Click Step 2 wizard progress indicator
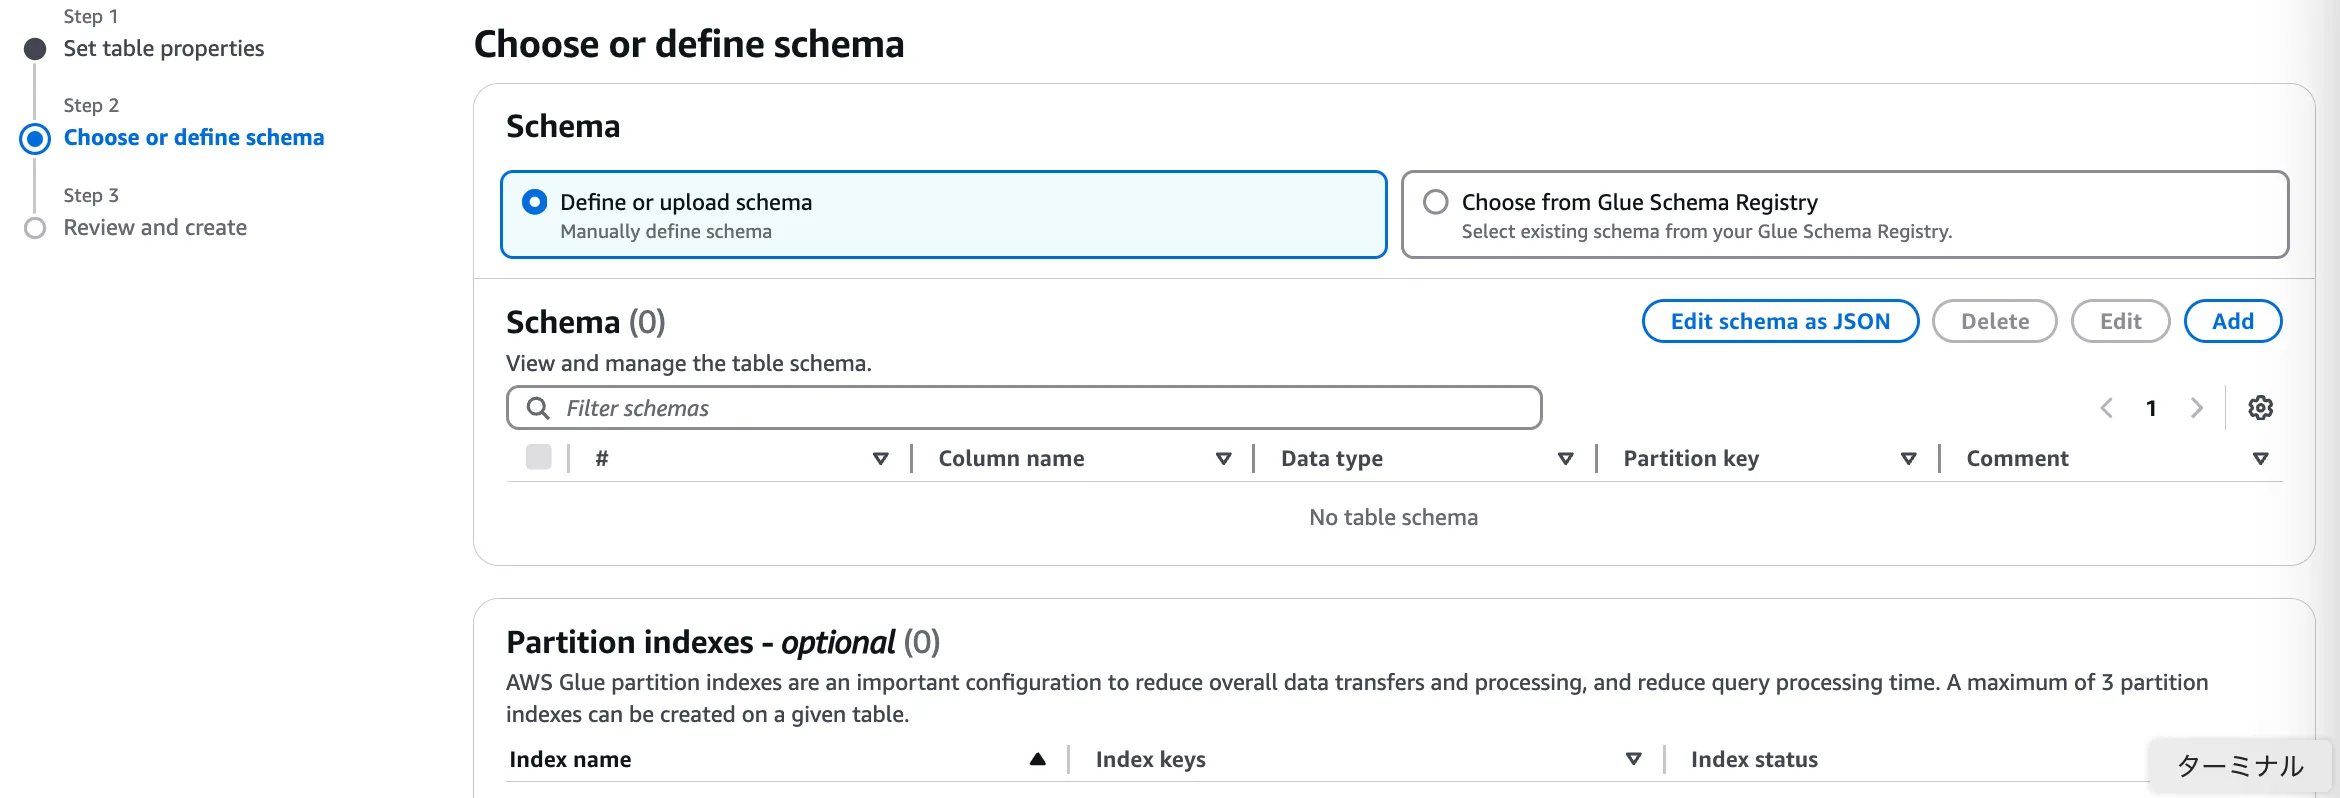Viewport: 2340px width, 798px height. coord(35,138)
